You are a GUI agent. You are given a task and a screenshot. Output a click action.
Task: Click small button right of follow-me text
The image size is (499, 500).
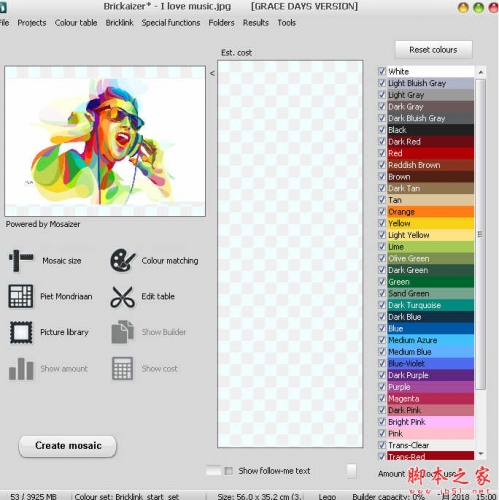pos(352,471)
